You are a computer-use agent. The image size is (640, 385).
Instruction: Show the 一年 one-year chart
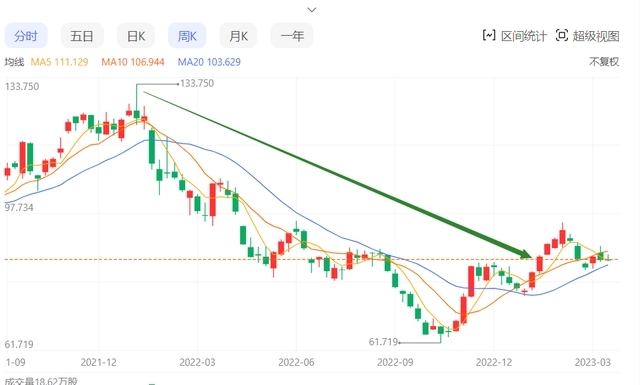pyautogui.click(x=292, y=36)
